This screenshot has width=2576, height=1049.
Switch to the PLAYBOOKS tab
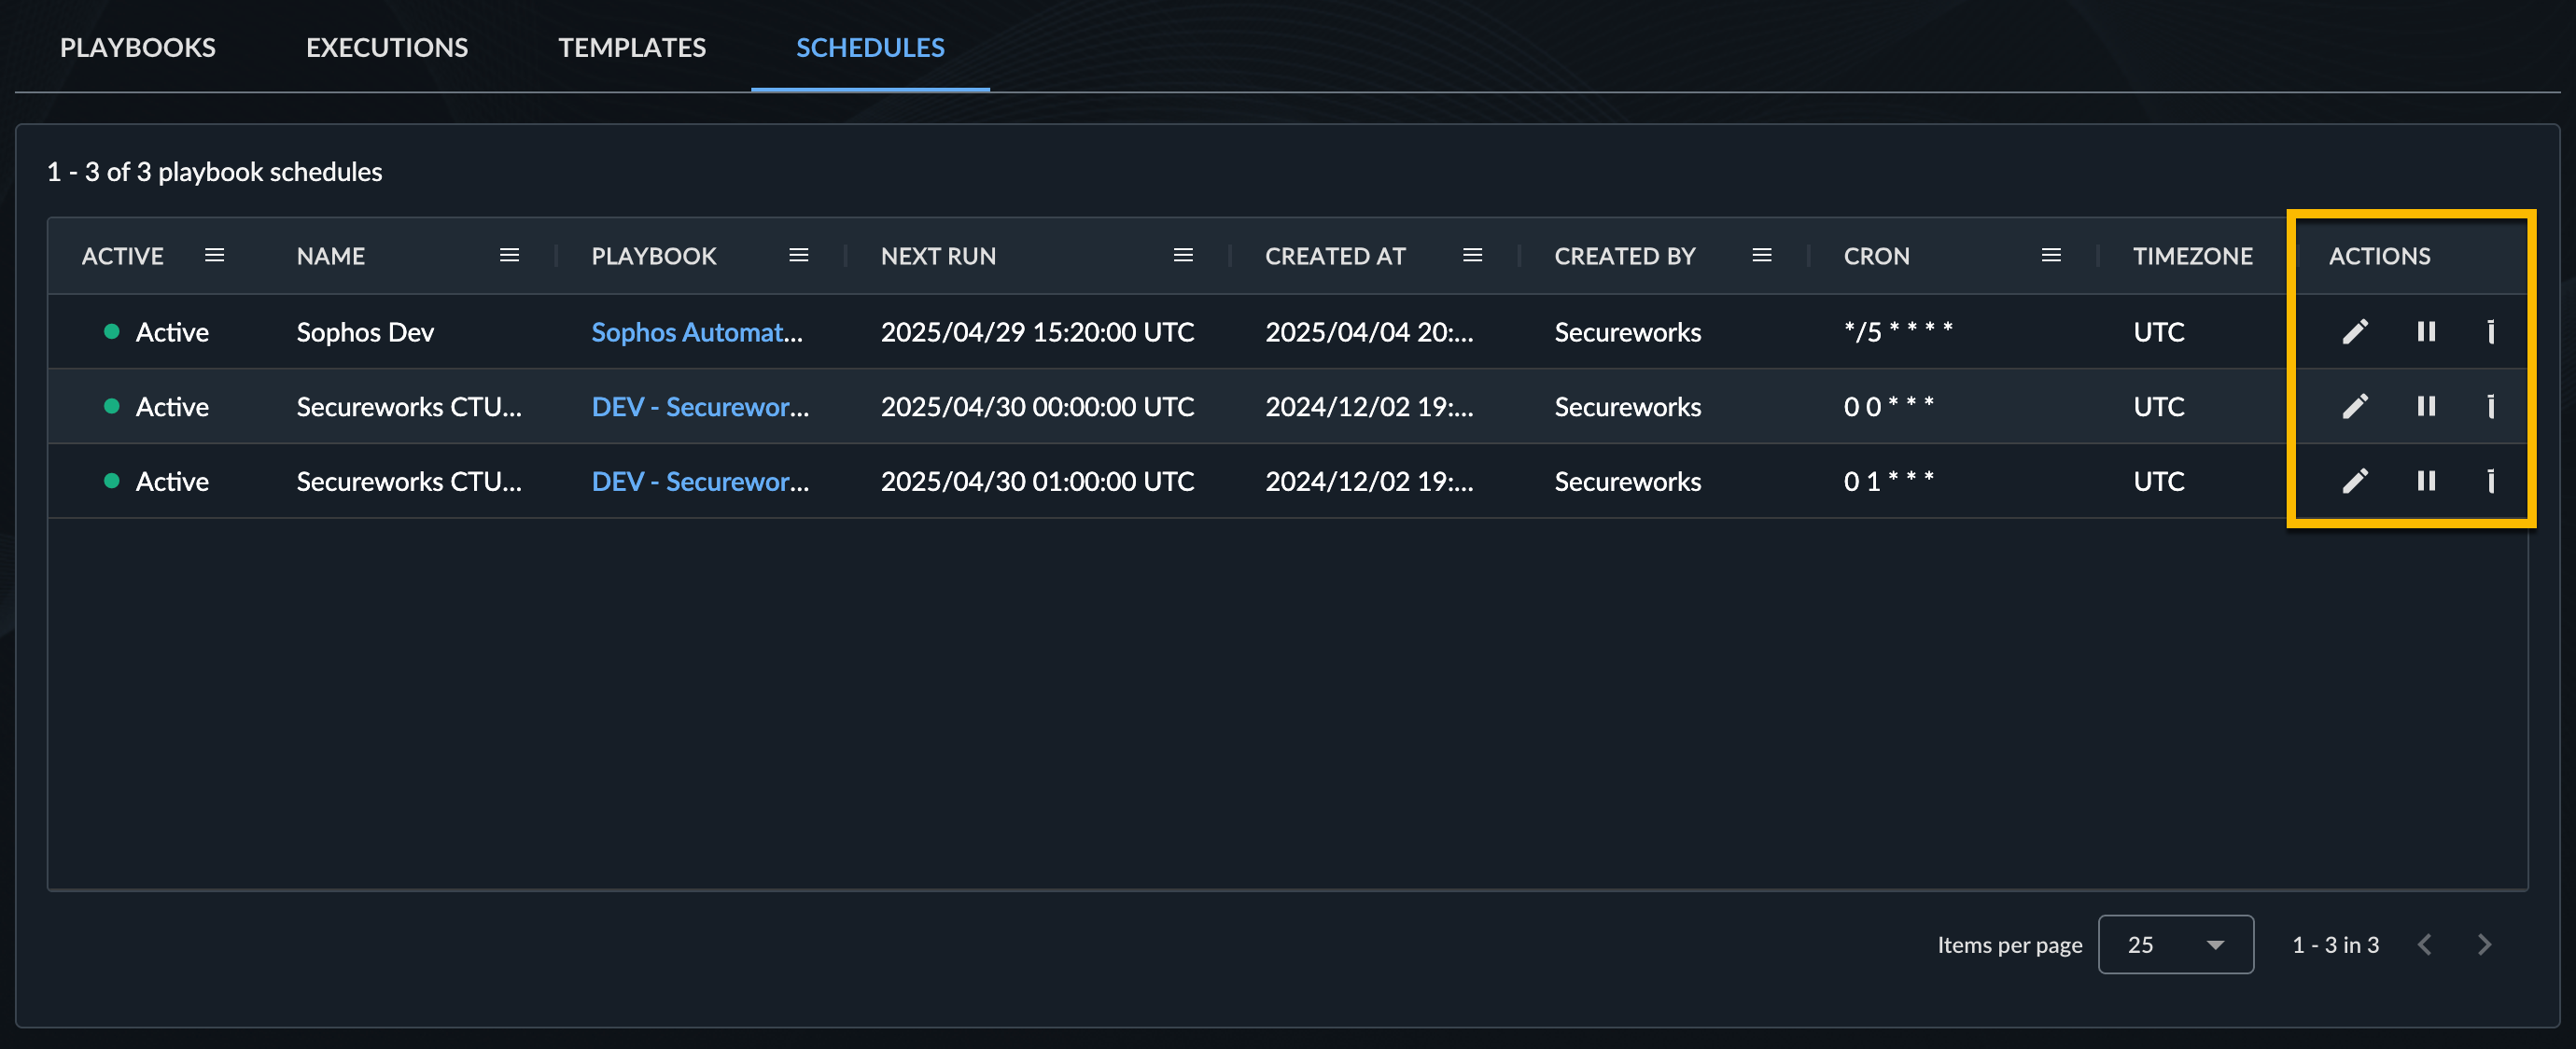pos(138,47)
